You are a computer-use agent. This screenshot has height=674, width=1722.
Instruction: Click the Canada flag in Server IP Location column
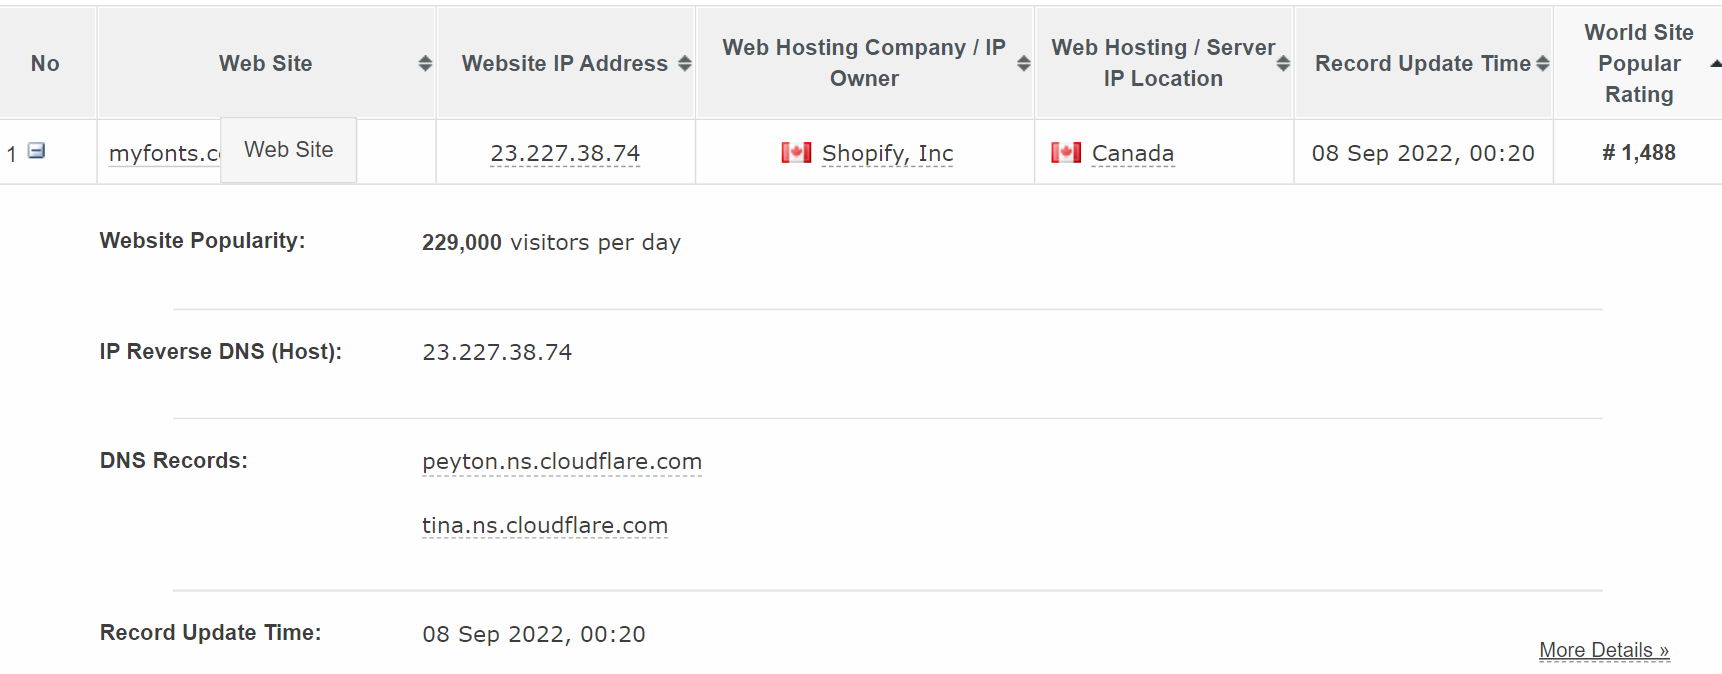click(x=1066, y=152)
